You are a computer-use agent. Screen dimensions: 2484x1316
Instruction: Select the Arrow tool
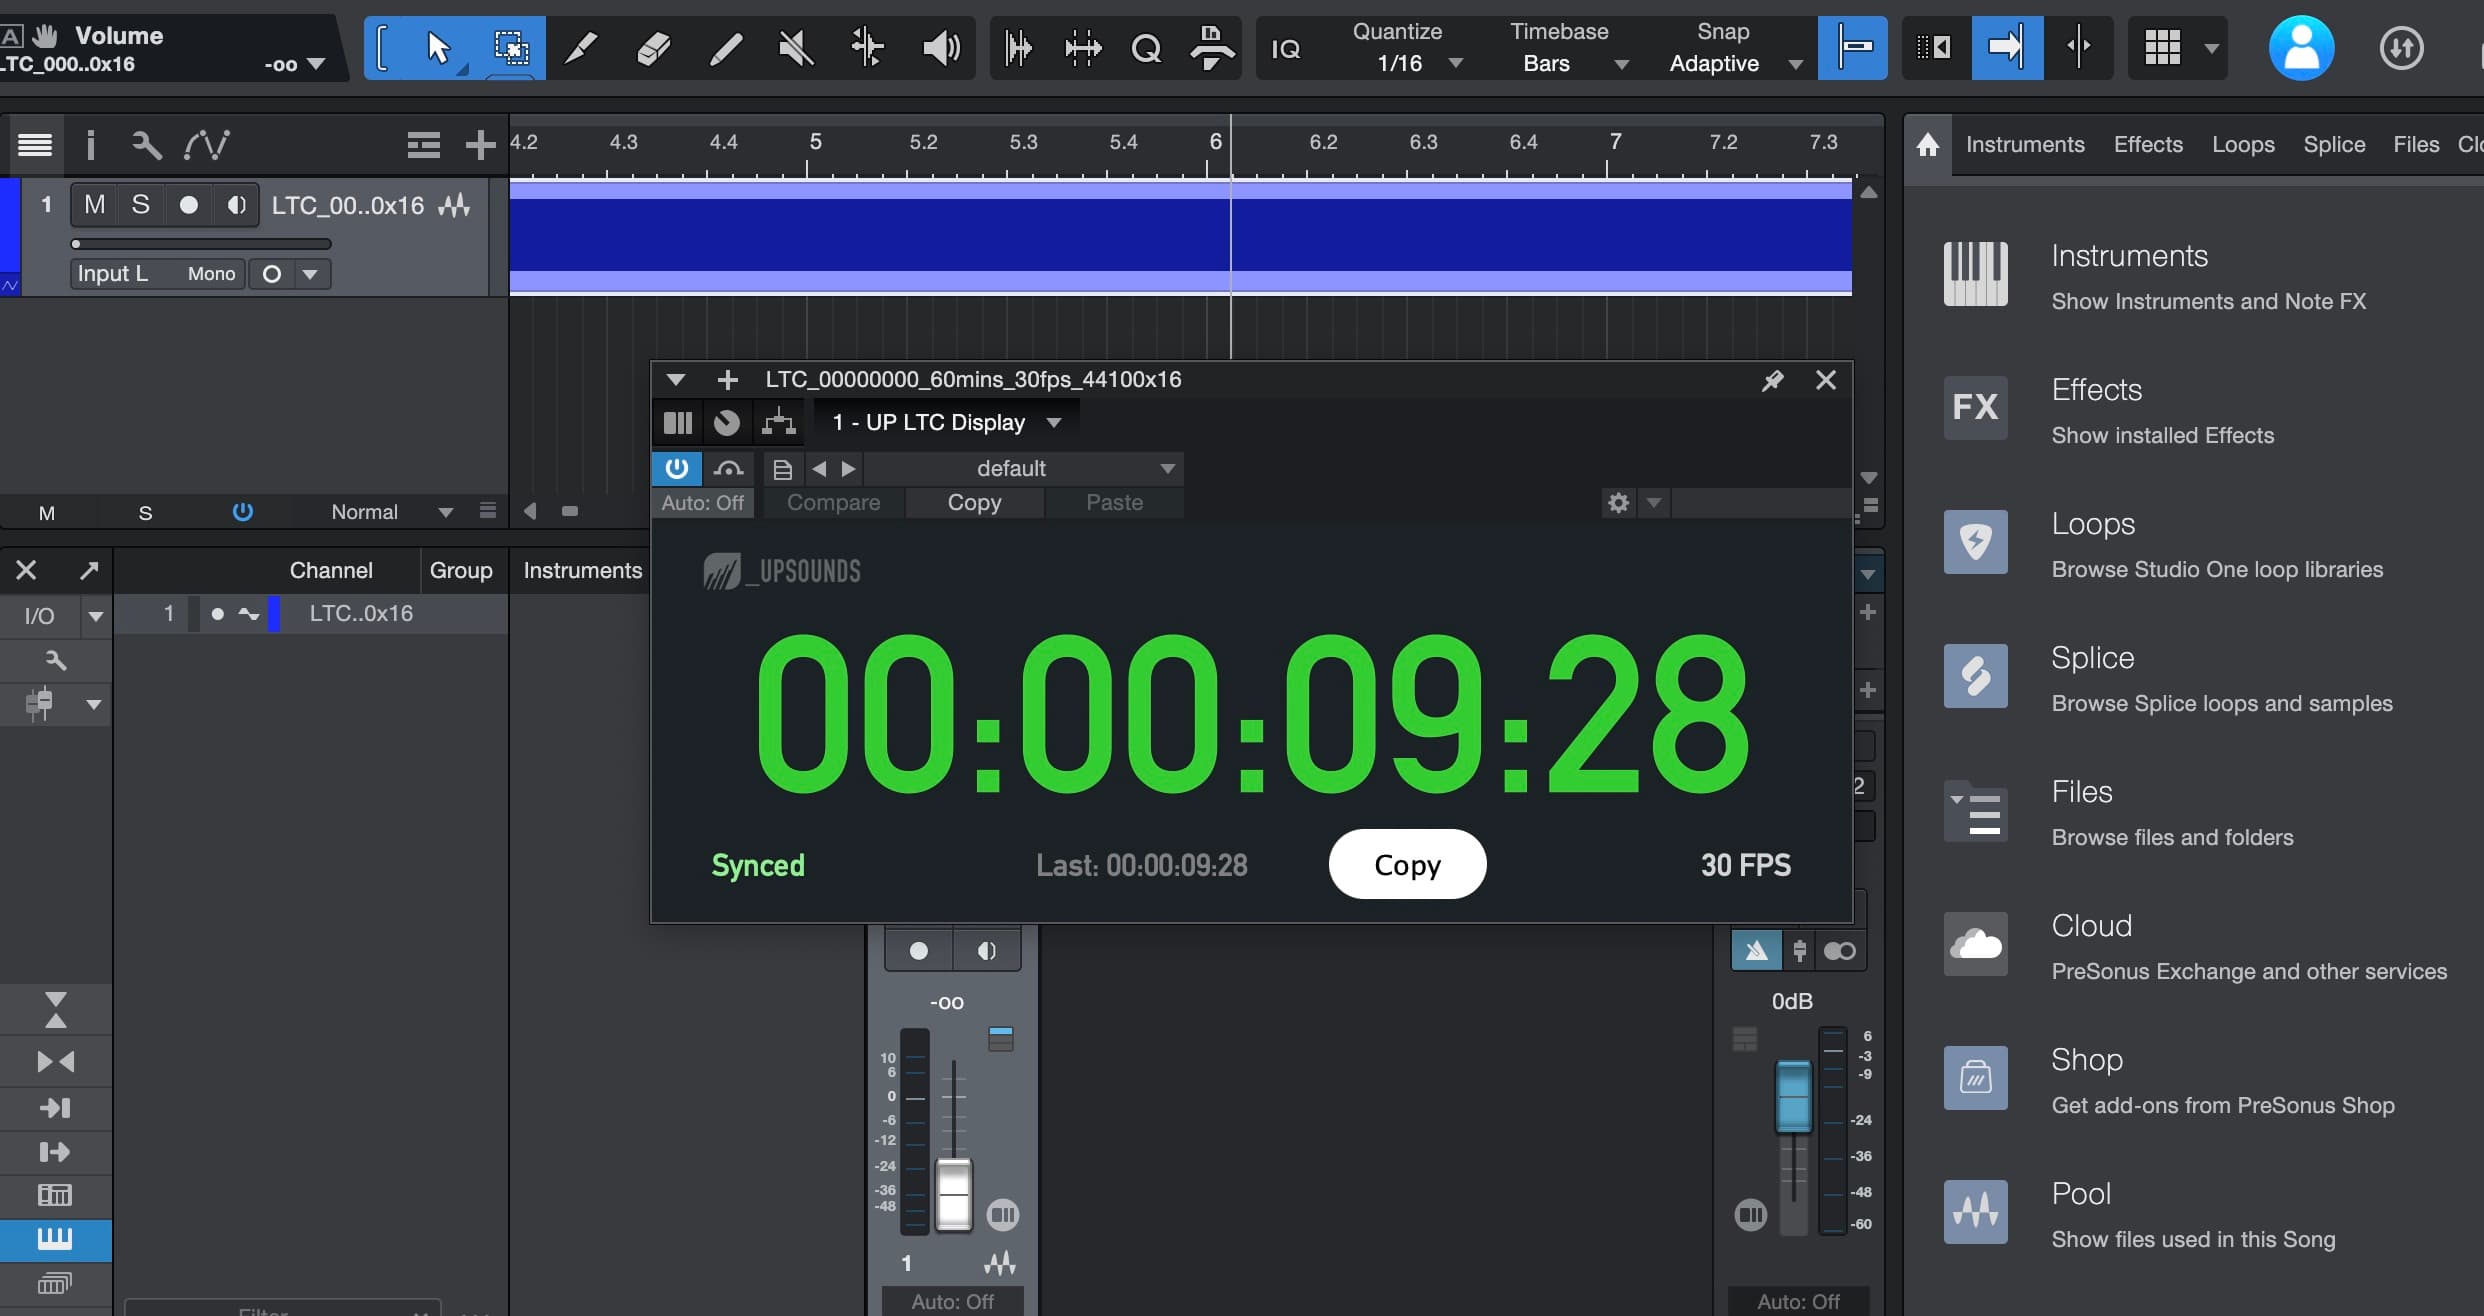click(x=438, y=48)
